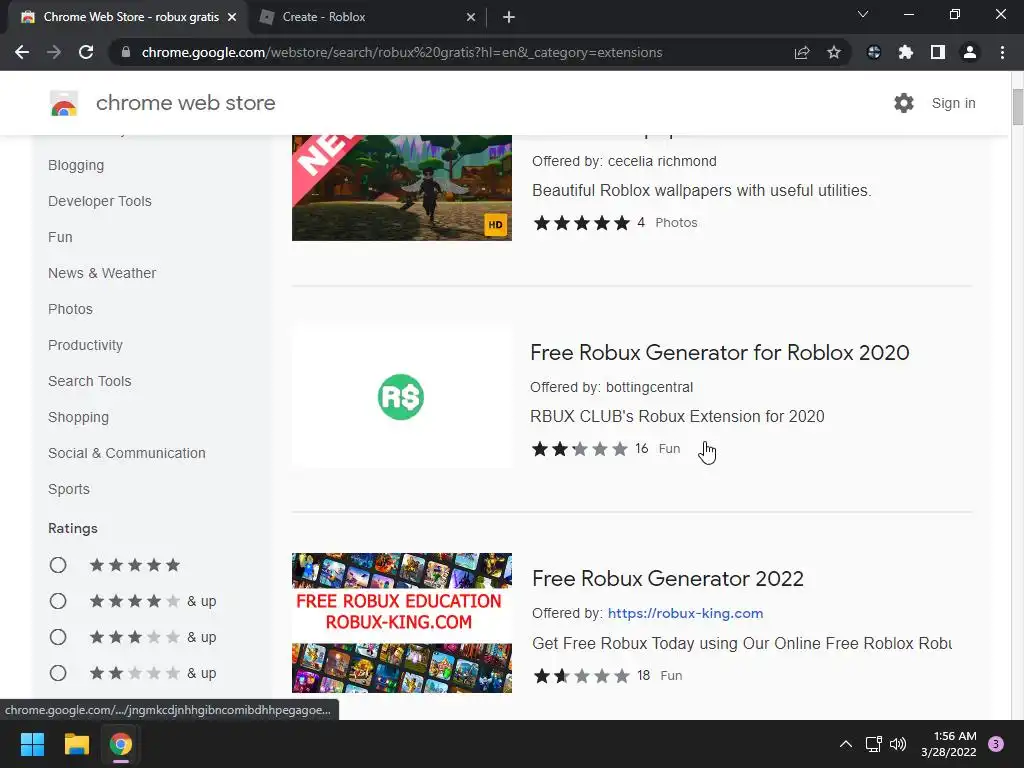Click 'Offered by: bottingcentral' text
Viewport: 1024px width, 768px height.
click(x=611, y=387)
